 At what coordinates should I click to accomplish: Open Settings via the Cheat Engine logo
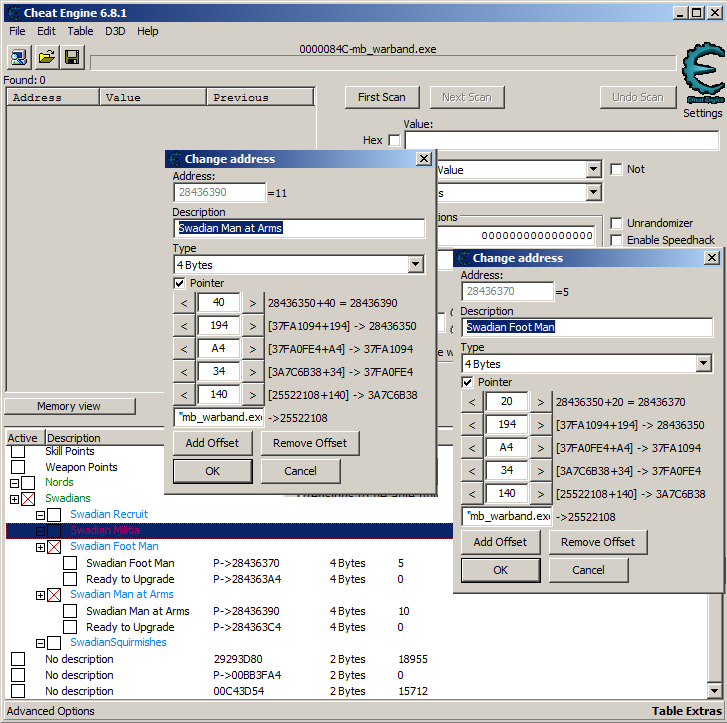pos(703,73)
